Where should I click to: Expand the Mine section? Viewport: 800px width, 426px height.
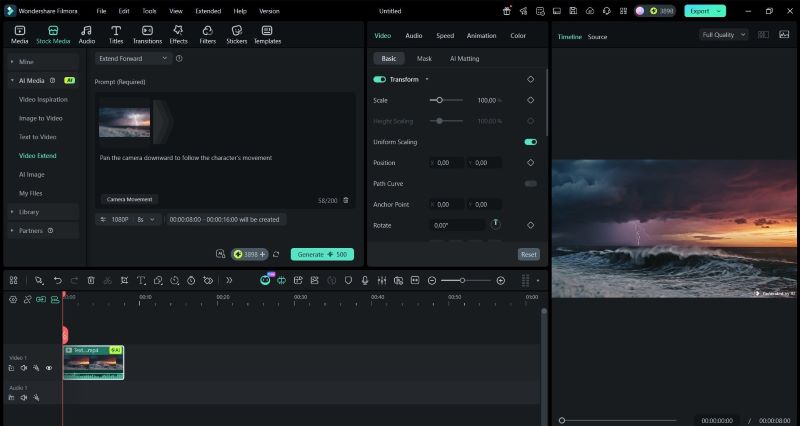pyautogui.click(x=43, y=61)
